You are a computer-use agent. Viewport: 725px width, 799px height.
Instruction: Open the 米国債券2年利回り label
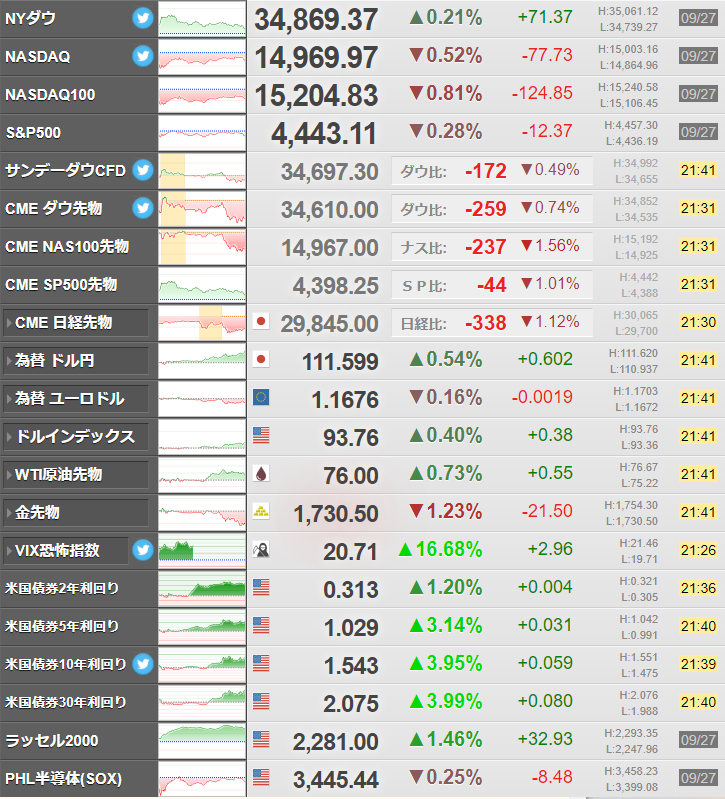point(62,589)
